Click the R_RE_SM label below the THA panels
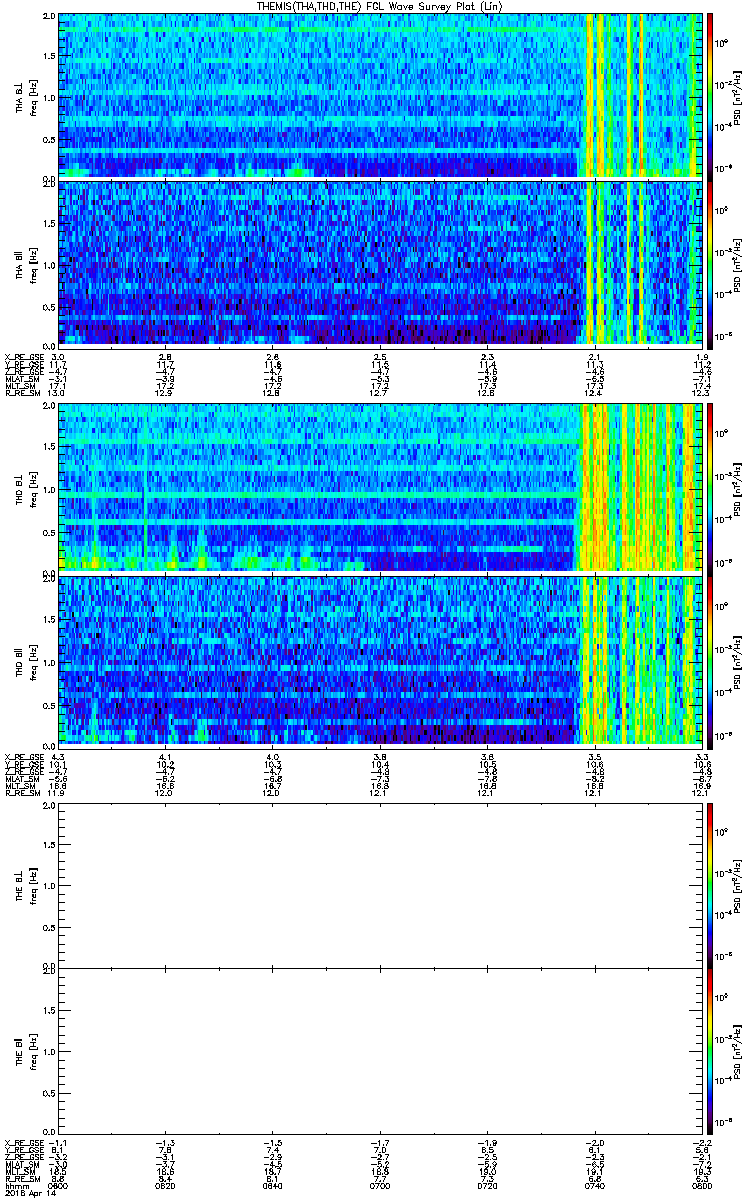The width and height of the screenshot is (750, 1200). [x=22, y=394]
